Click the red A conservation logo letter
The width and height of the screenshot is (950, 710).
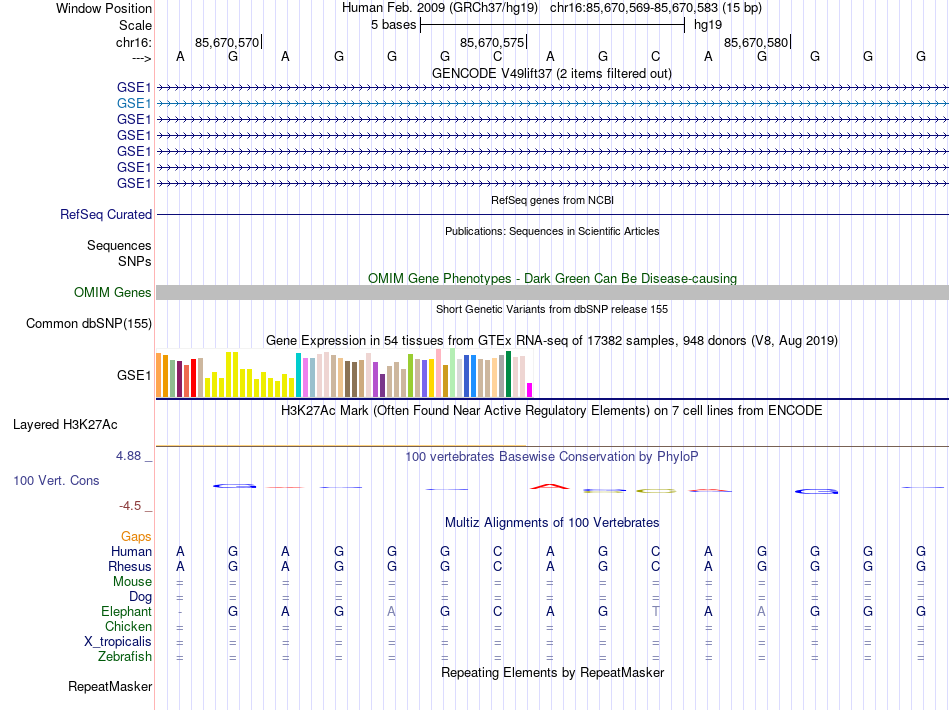(550, 486)
